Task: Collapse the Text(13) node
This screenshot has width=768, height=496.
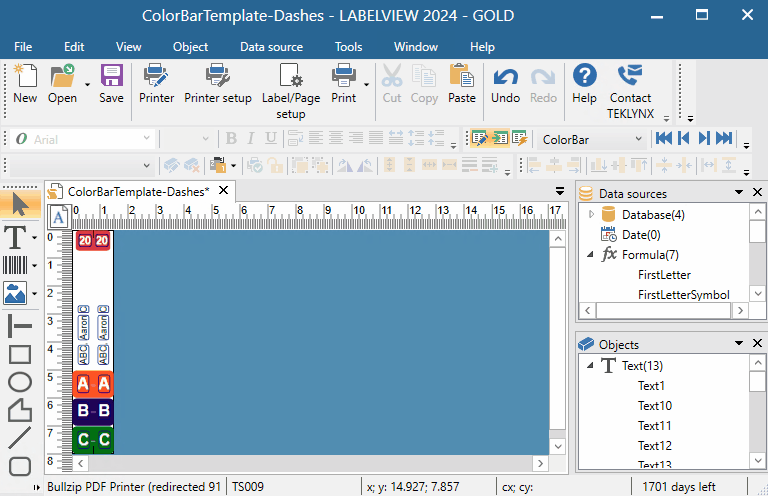Action: click(x=591, y=365)
